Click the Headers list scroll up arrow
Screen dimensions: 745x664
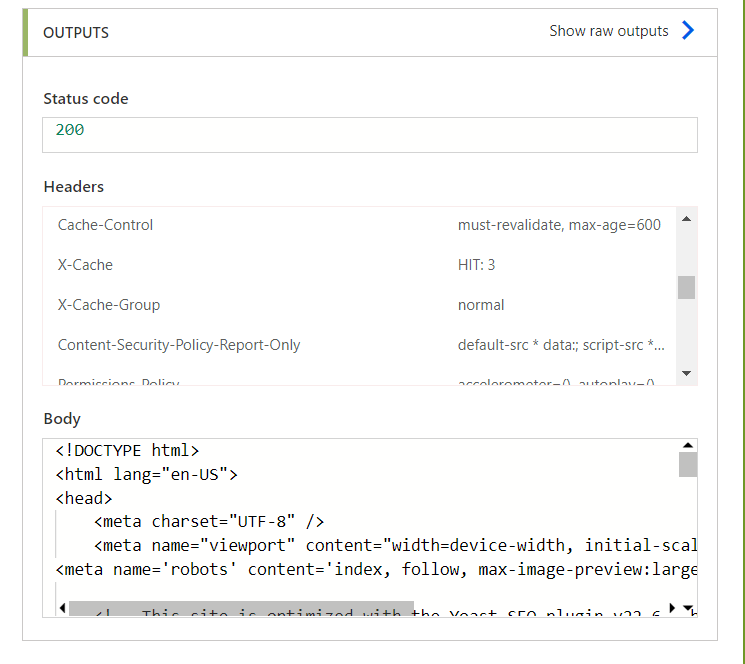click(686, 219)
